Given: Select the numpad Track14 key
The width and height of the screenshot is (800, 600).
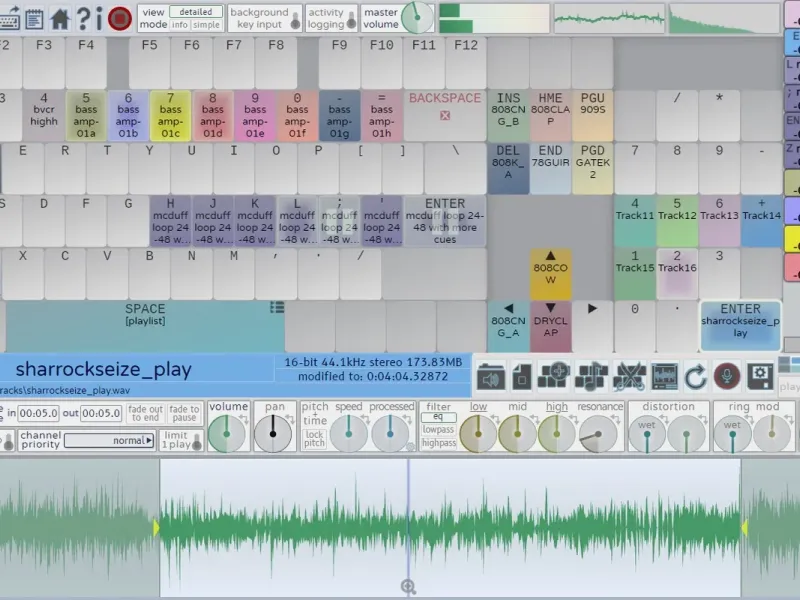Looking at the screenshot, I should tap(761, 221).
